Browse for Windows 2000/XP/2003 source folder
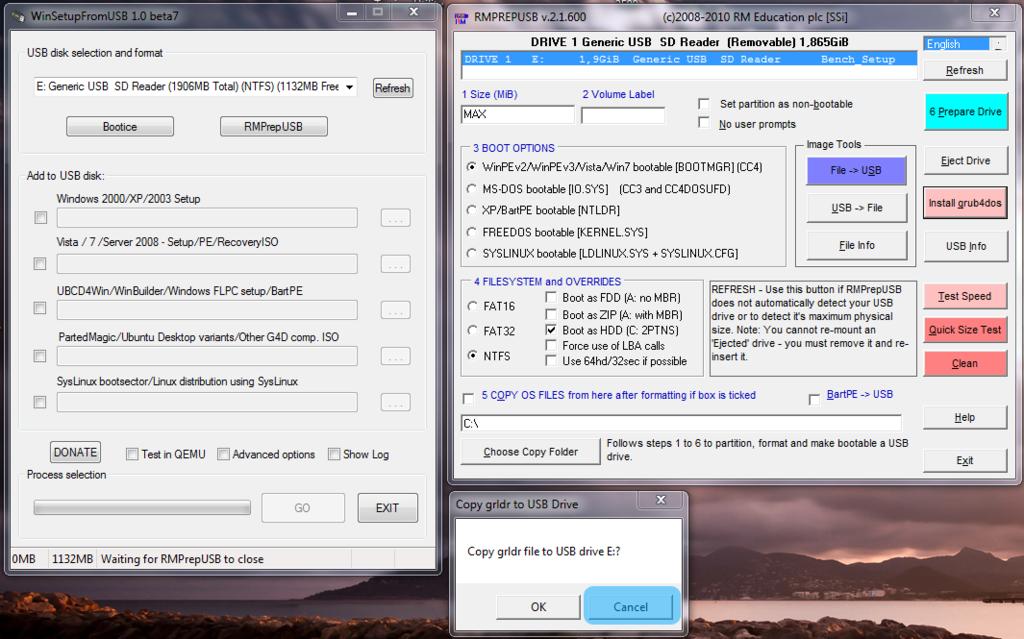1024x639 pixels. [x=395, y=218]
